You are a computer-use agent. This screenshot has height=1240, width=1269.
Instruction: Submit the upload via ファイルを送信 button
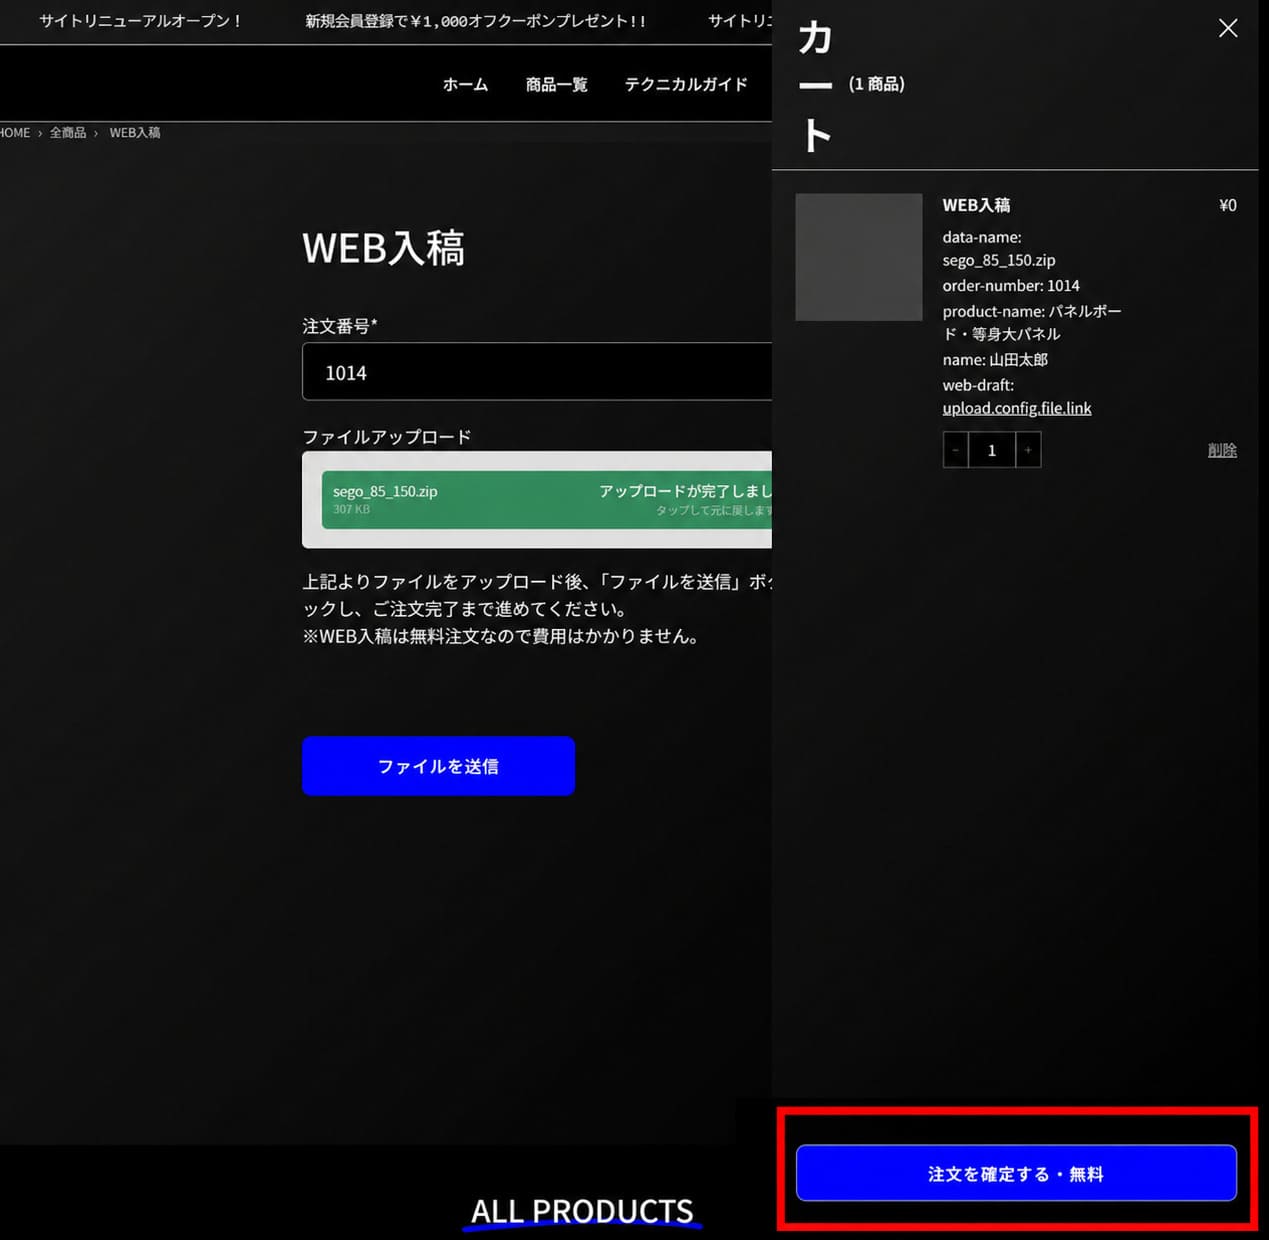[x=438, y=766]
